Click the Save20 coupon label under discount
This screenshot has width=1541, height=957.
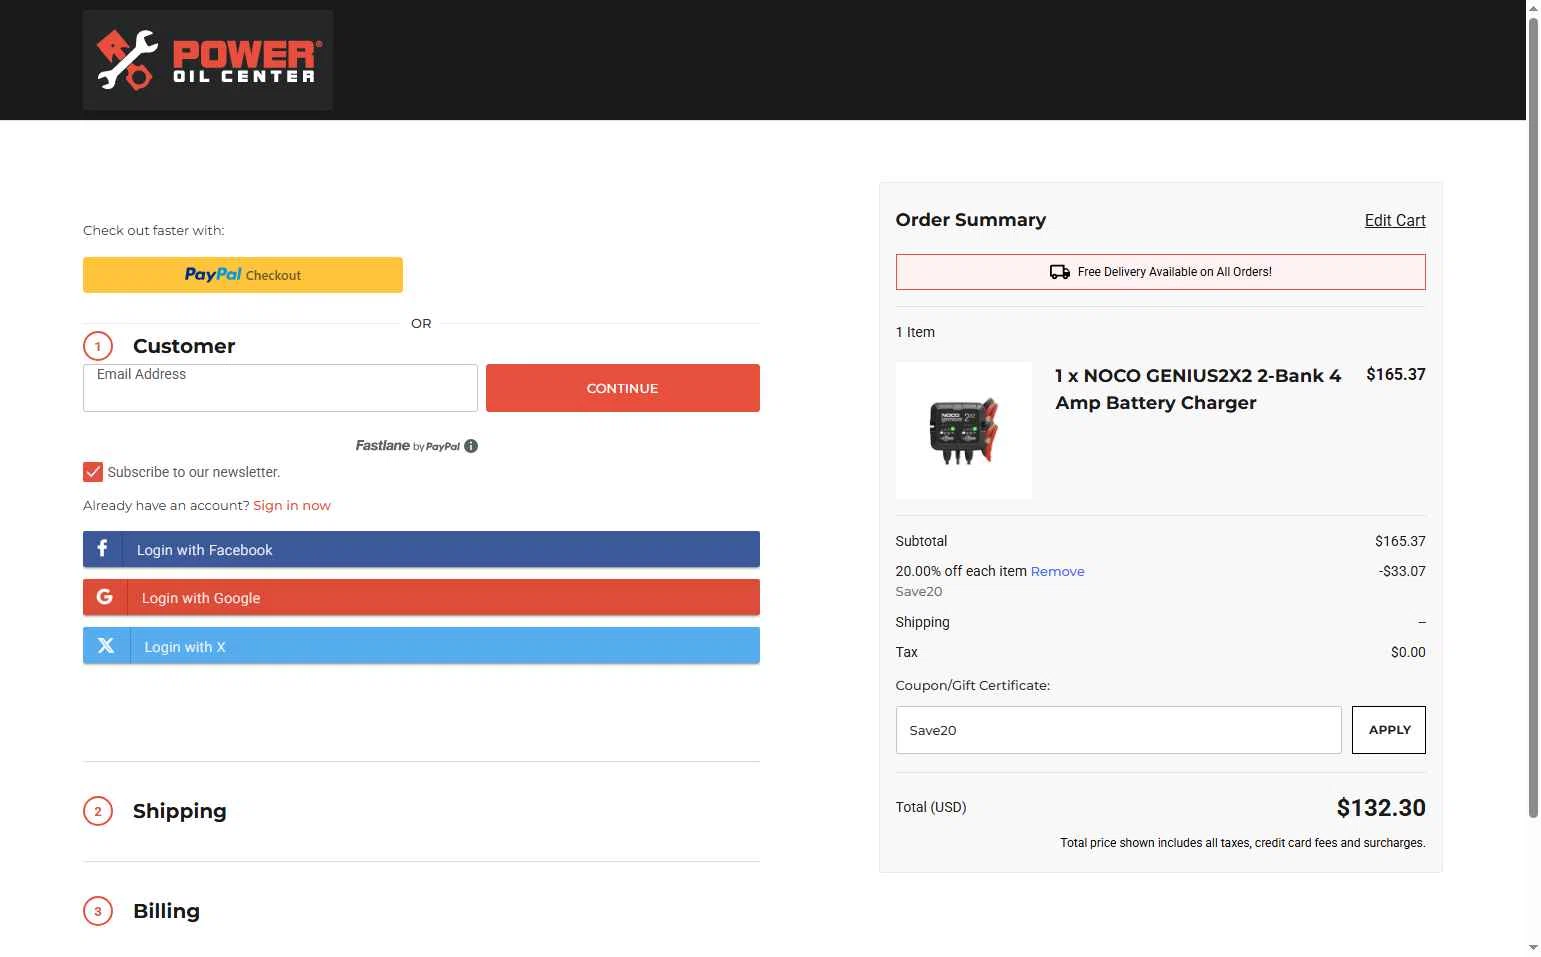[919, 592]
